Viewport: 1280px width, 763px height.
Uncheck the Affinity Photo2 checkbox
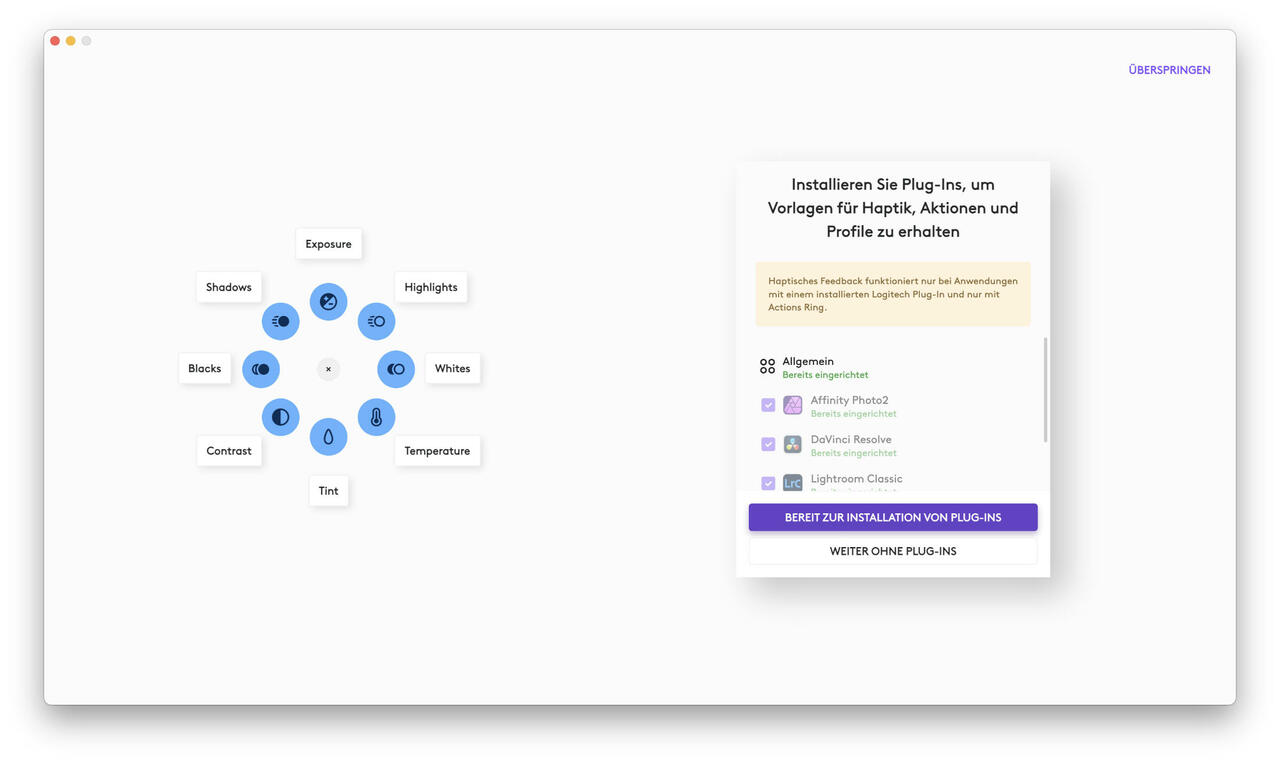pyautogui.click(x=768, y=405)
